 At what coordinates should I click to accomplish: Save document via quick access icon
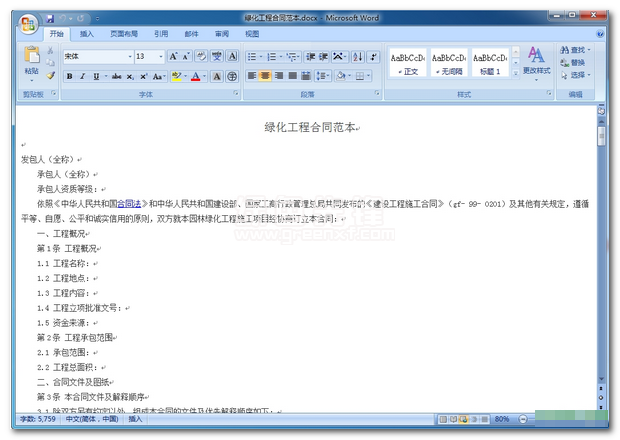[x=50, y=19]
